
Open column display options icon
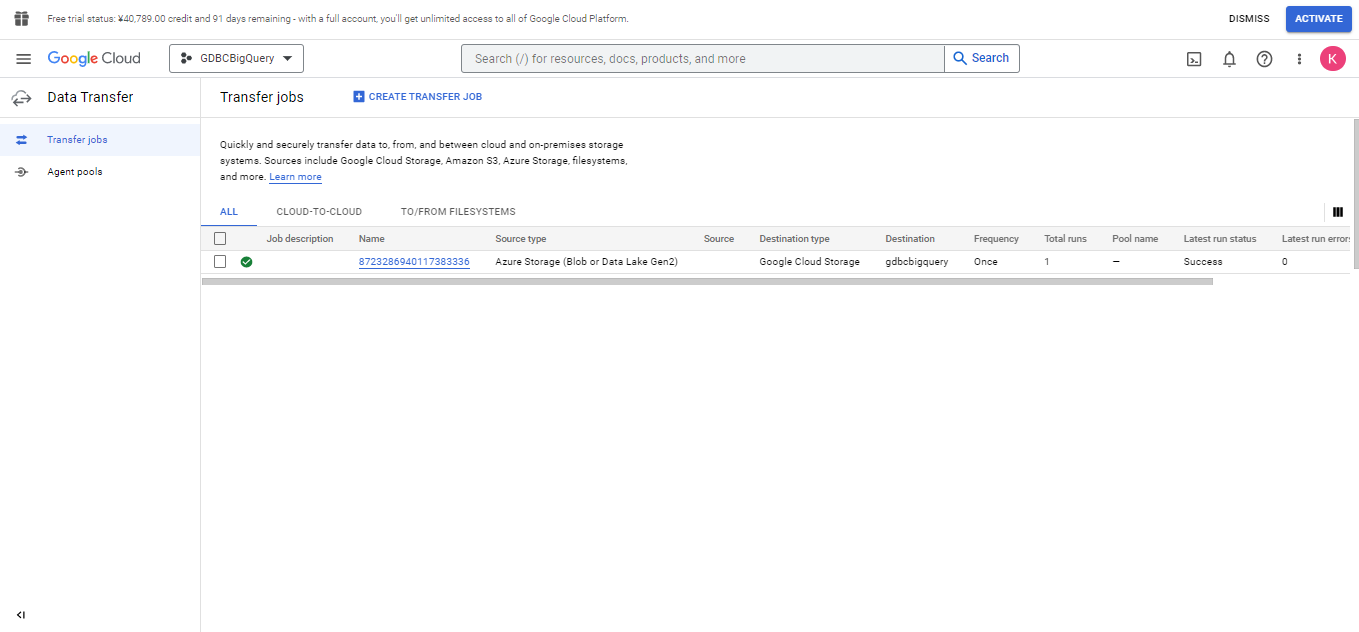click(x=1337, y=212)
